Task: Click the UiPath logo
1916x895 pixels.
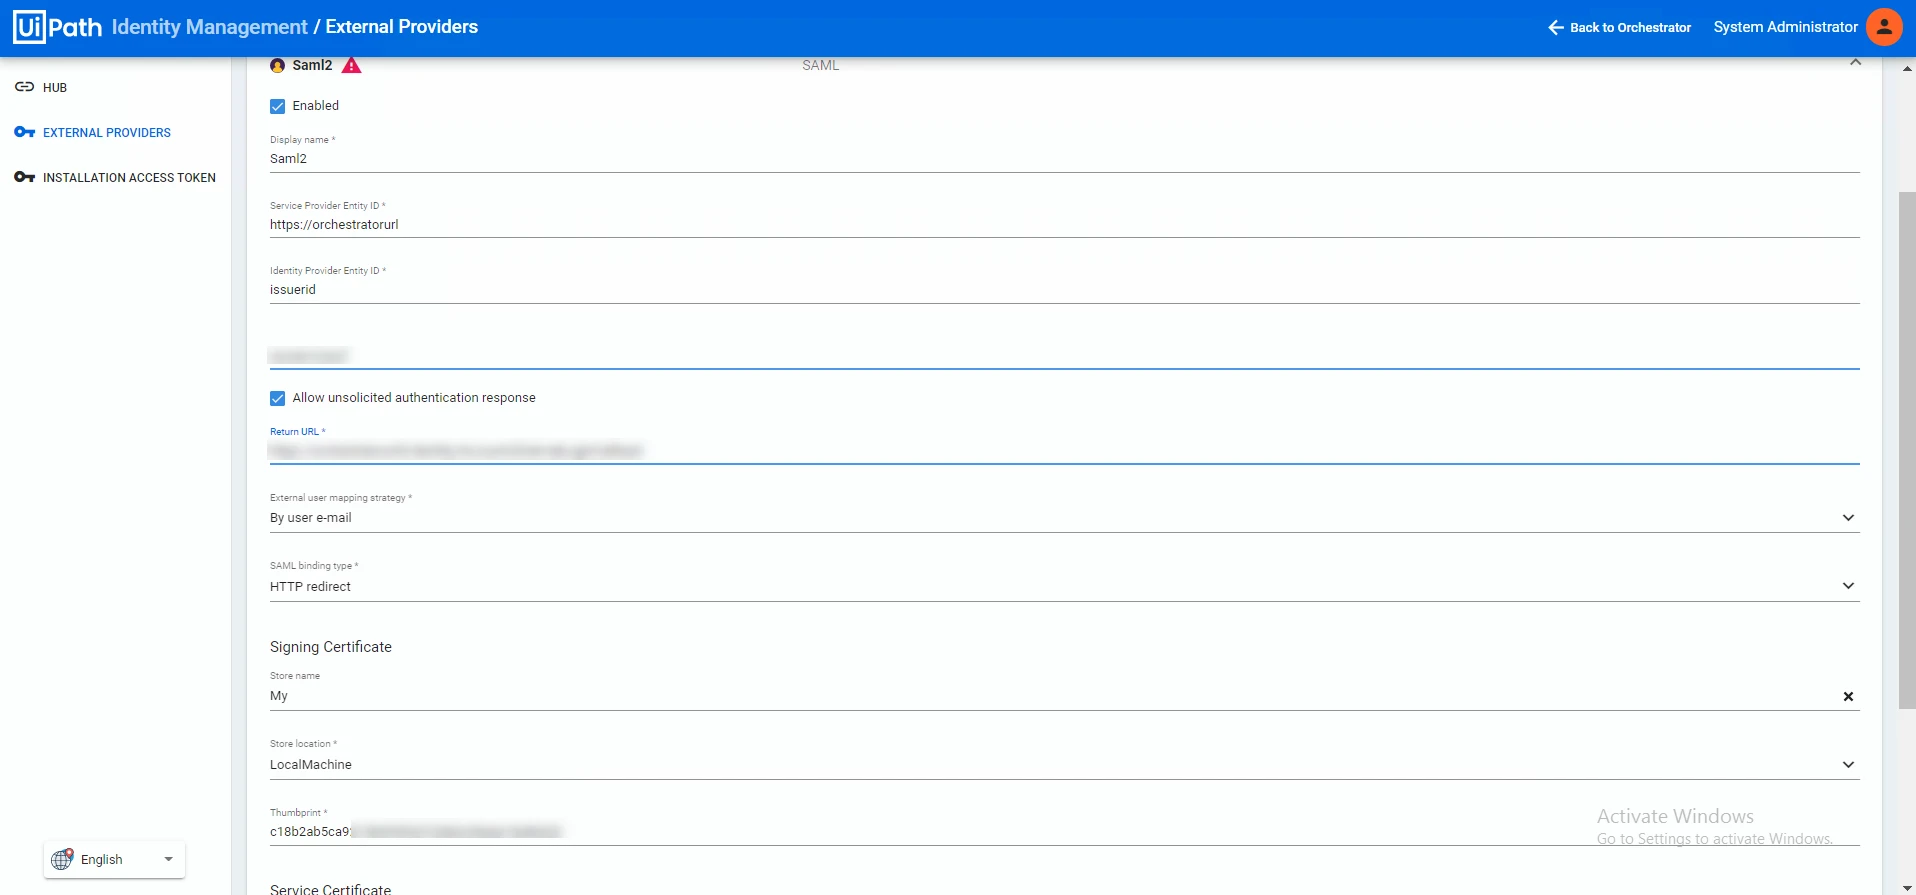Action: [x=58, y=27]
